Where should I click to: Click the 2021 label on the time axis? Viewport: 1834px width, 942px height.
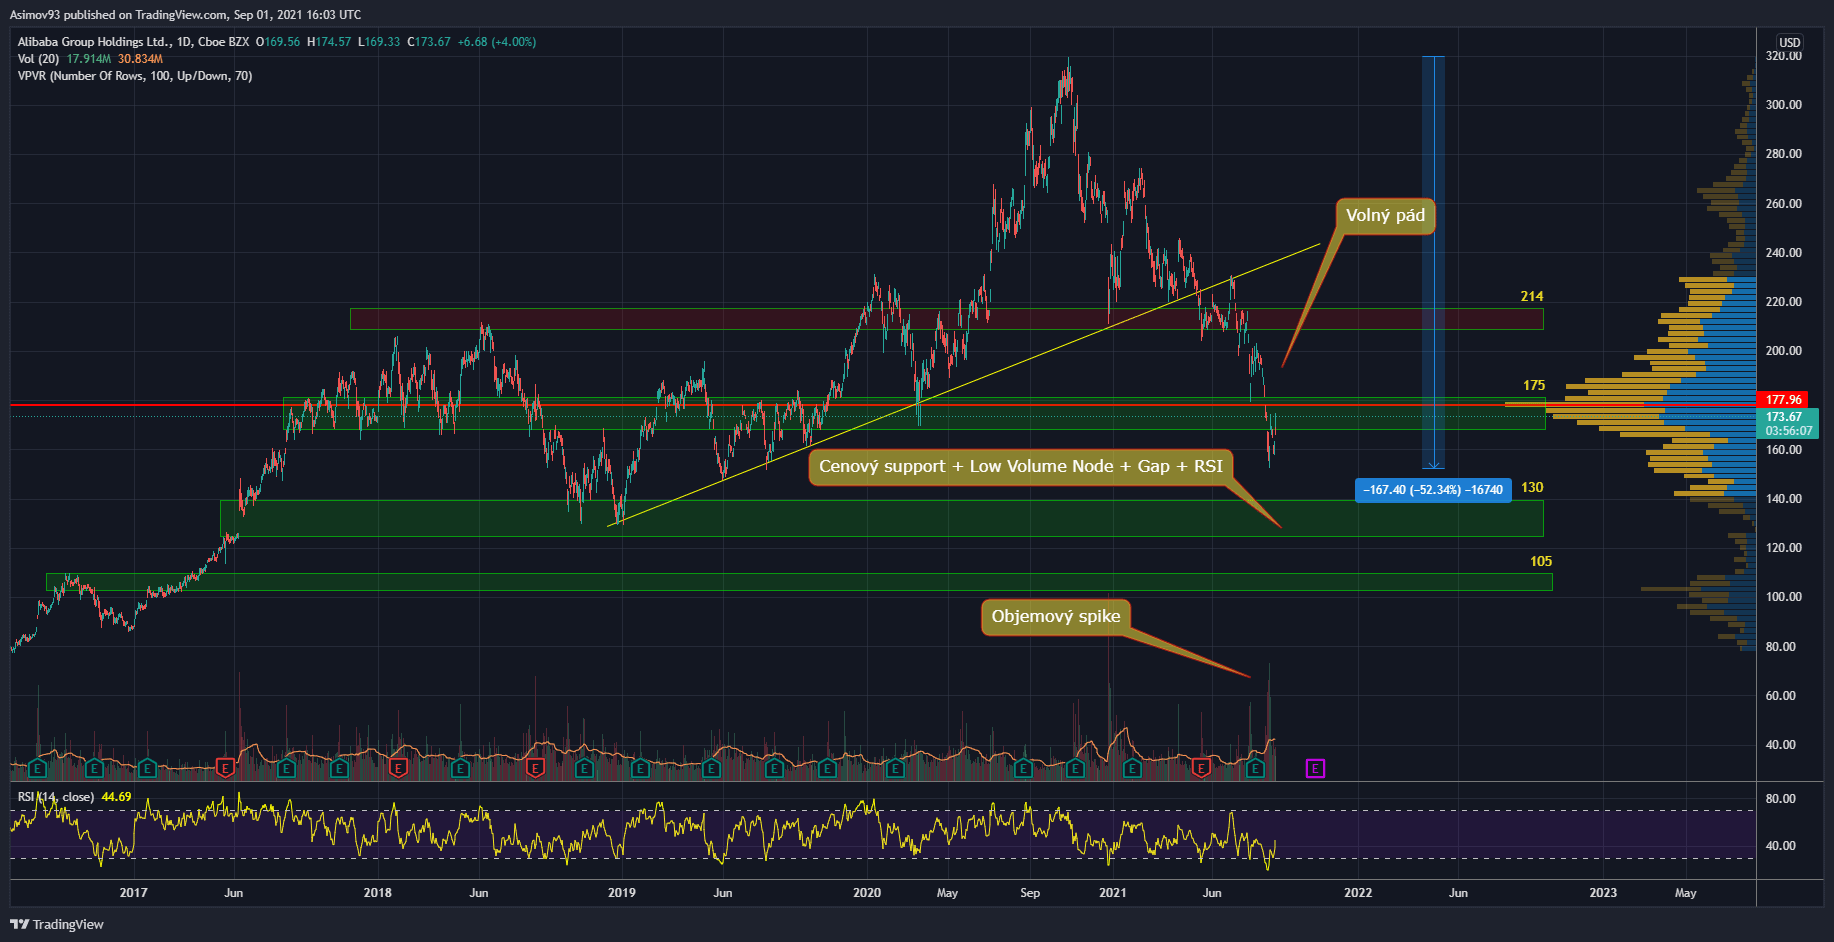coord(1112,893)
